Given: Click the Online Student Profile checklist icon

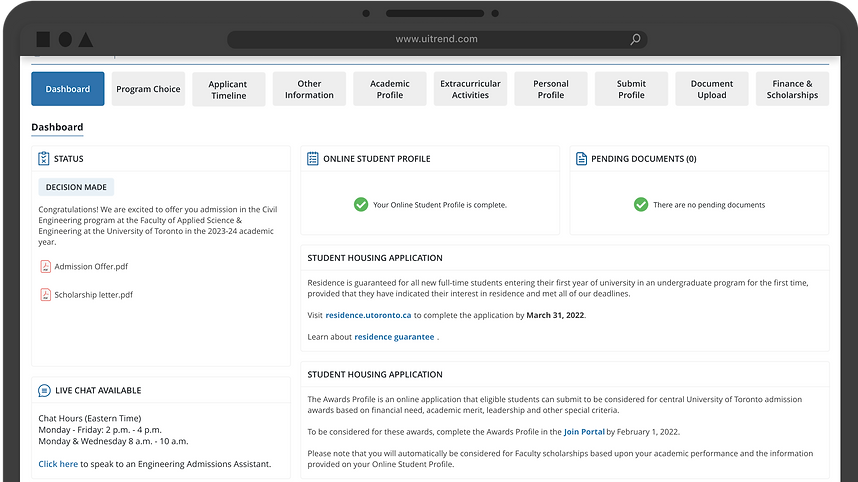Looking at the screenshot, I should [x=313, y=159].
